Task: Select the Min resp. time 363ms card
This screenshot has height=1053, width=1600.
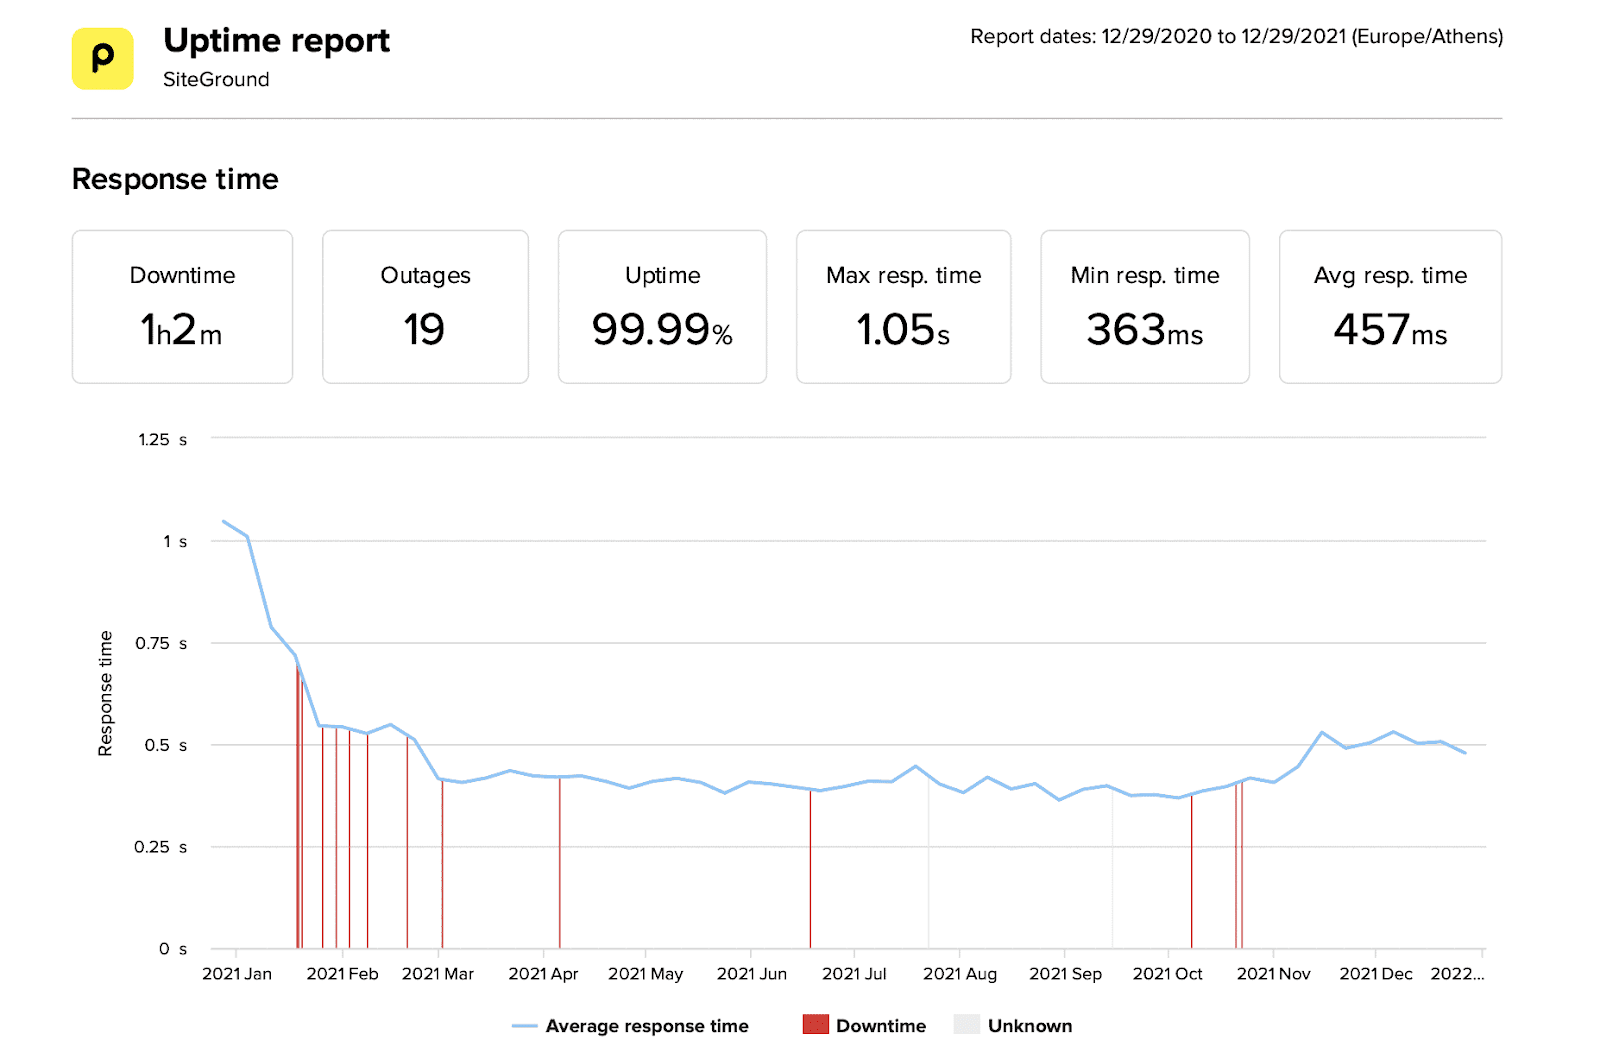Action: pos(1145,307)
